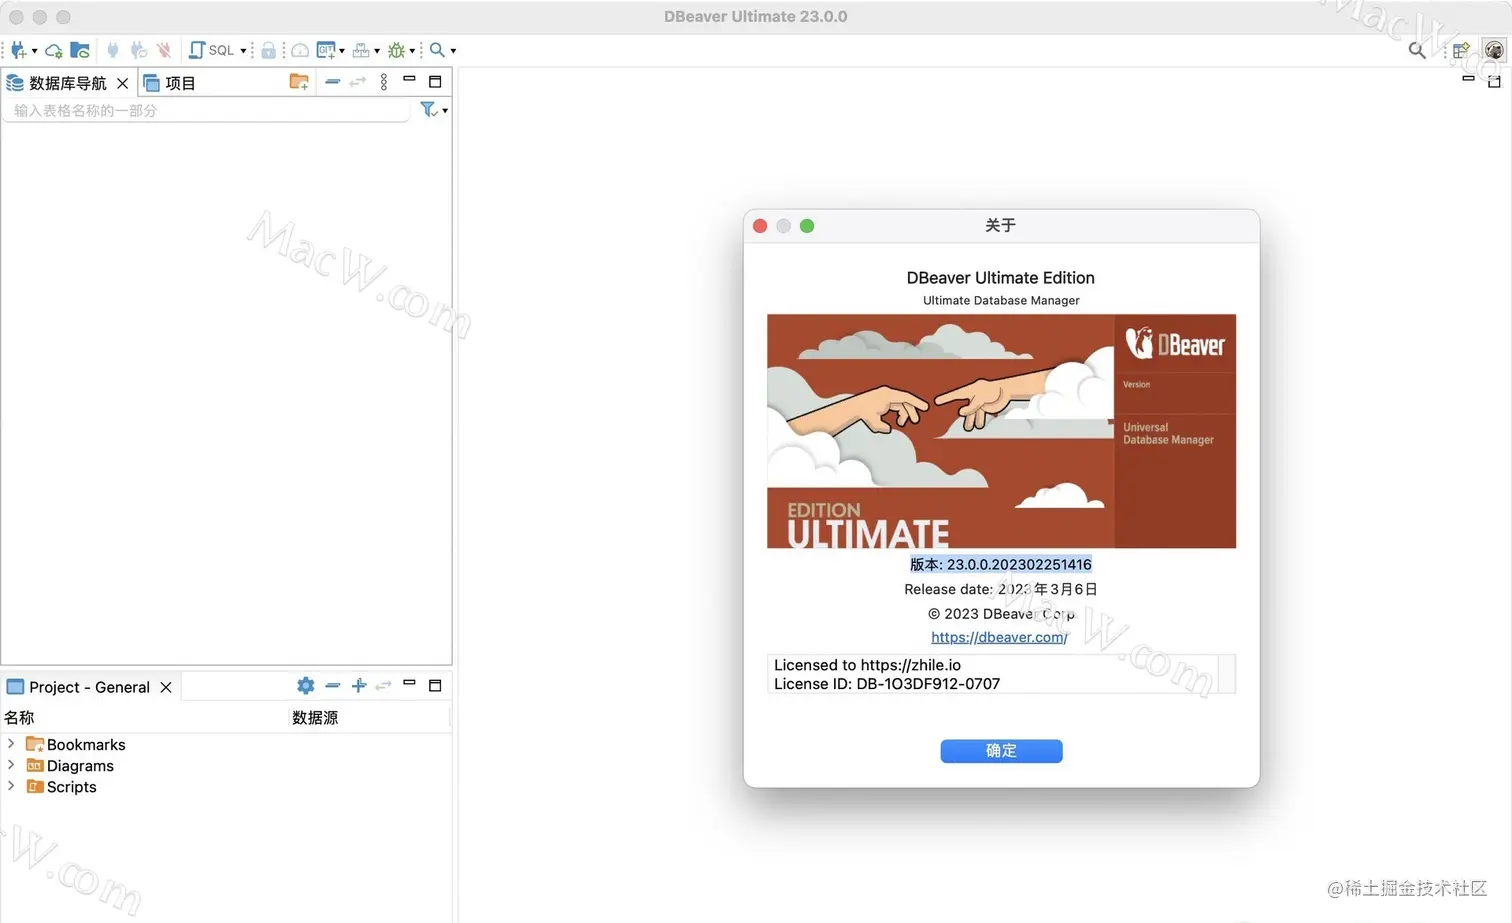
Task: Toggle link with editor in navigator
Action: [358, 82]
